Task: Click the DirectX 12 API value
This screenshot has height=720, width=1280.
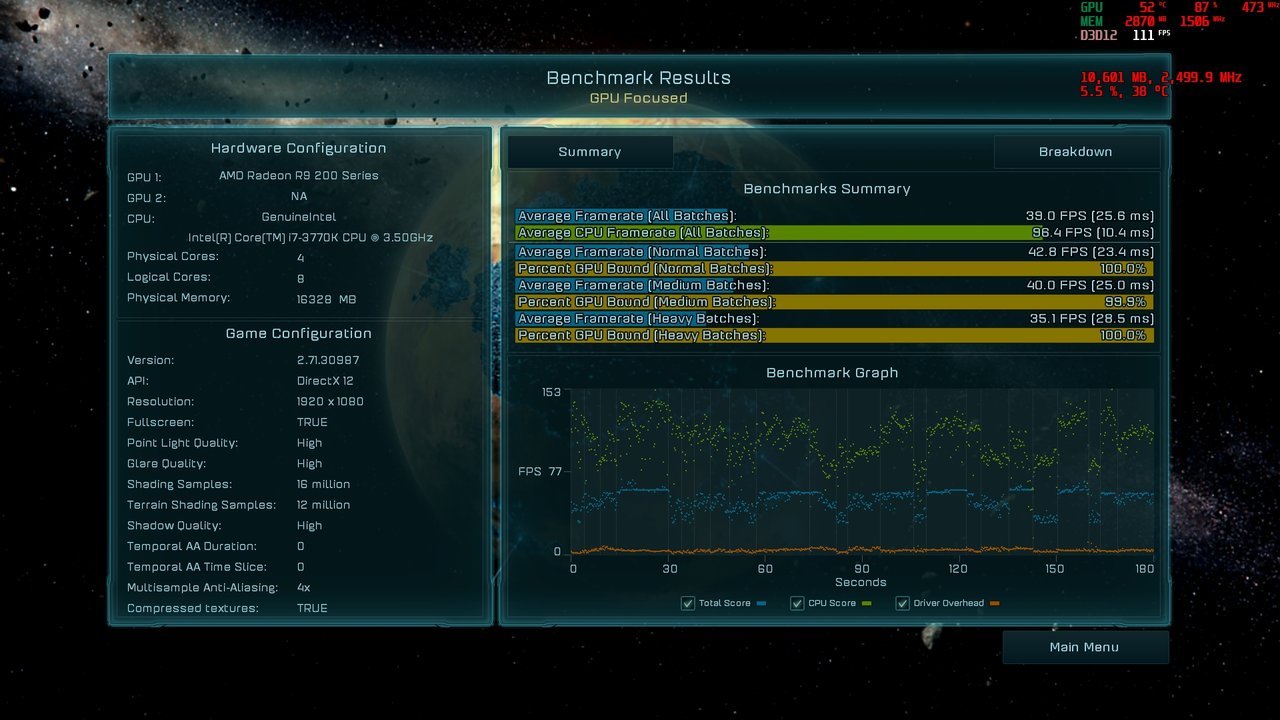Action: pos(325,381)
